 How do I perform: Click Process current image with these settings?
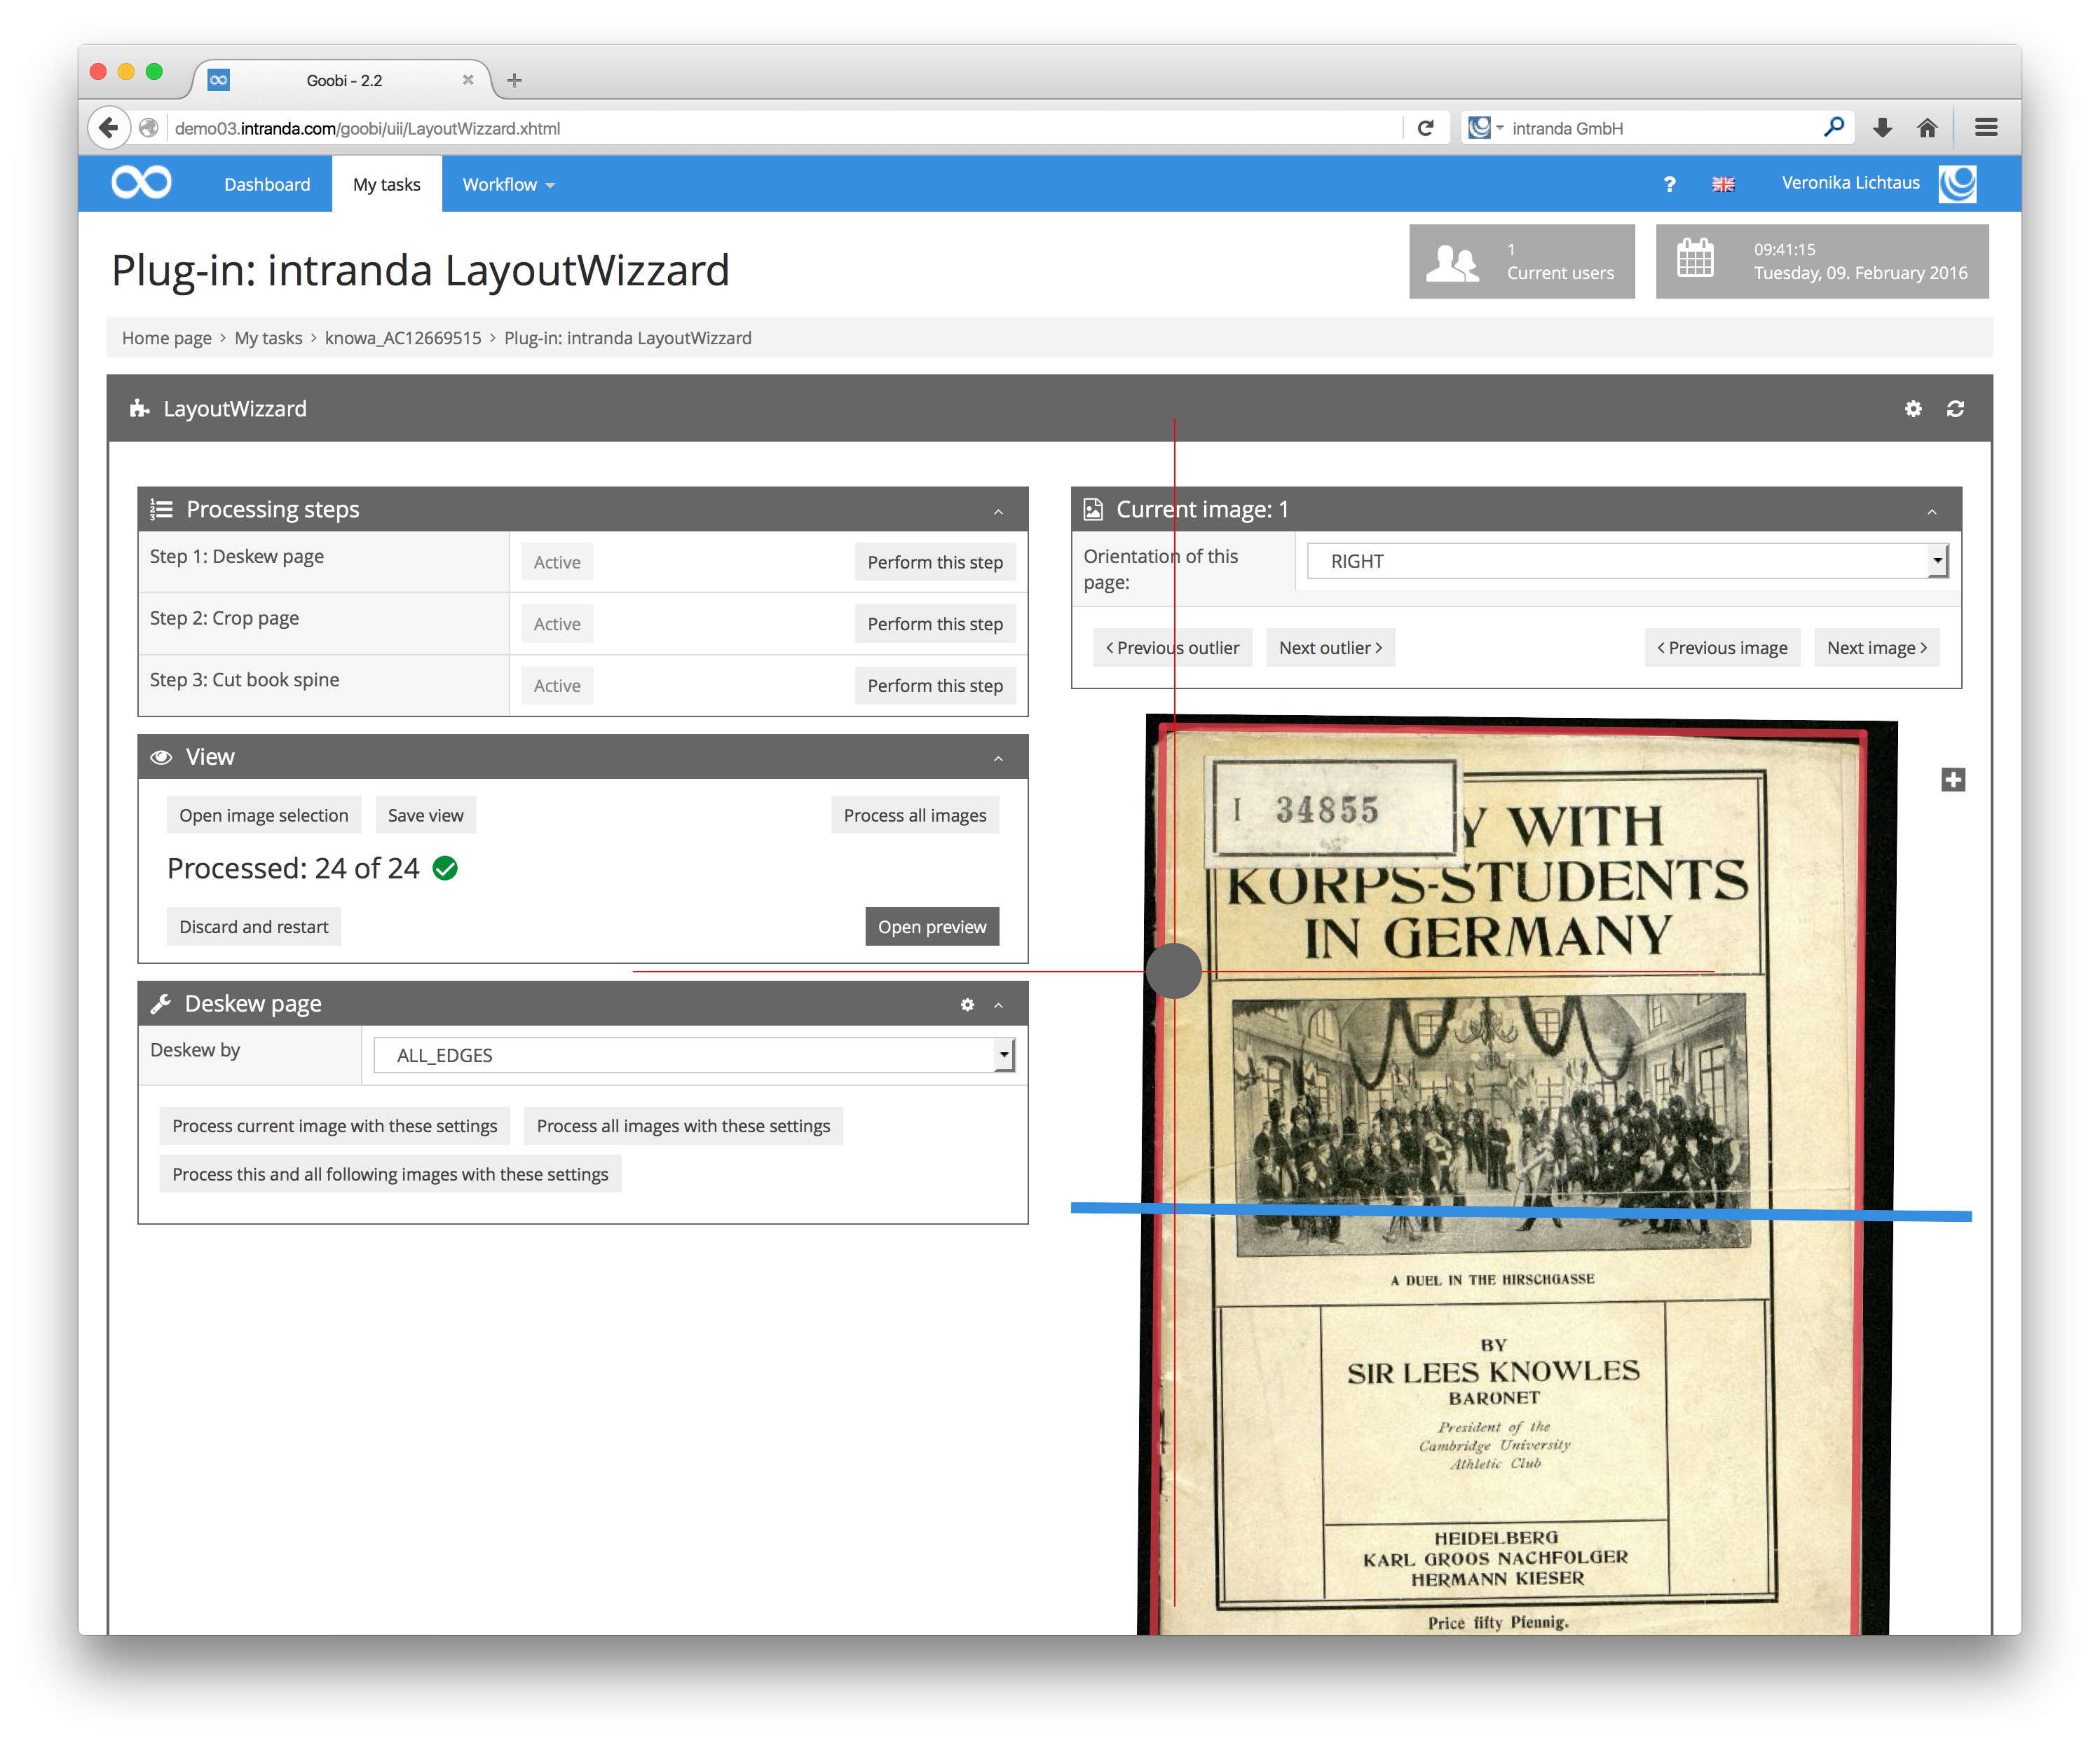point(335,1126)
